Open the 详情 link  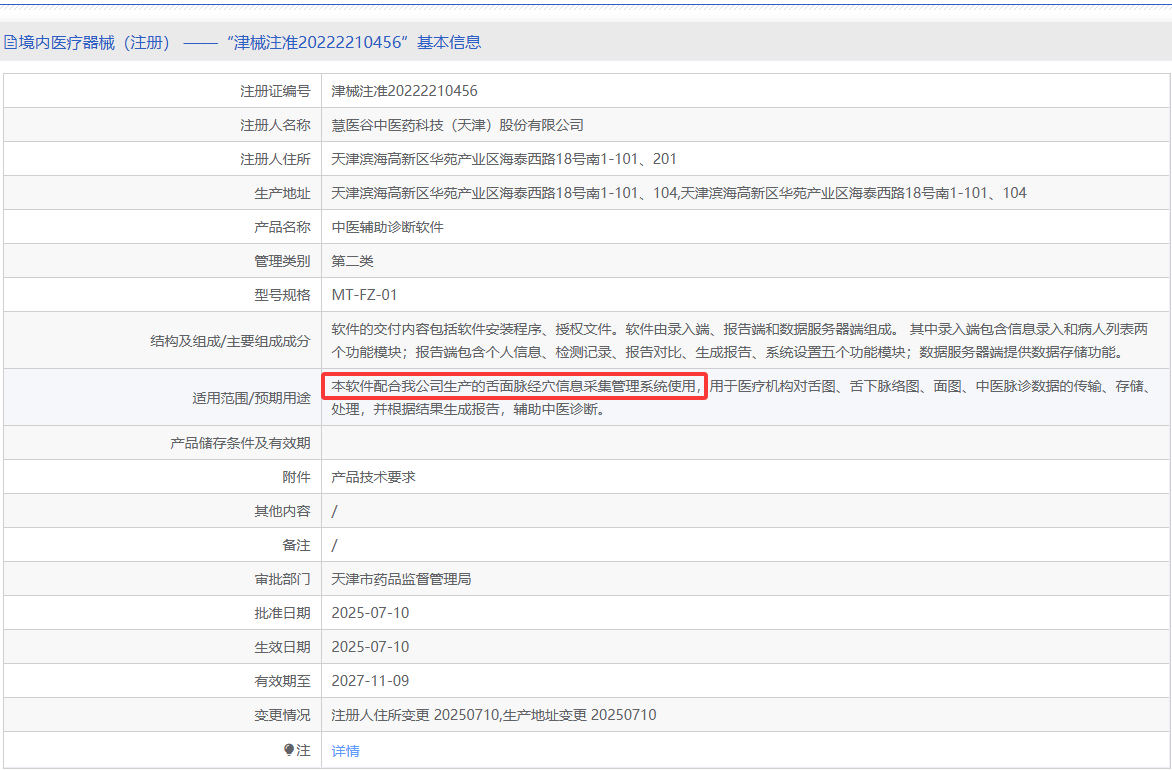pos(345,751)
